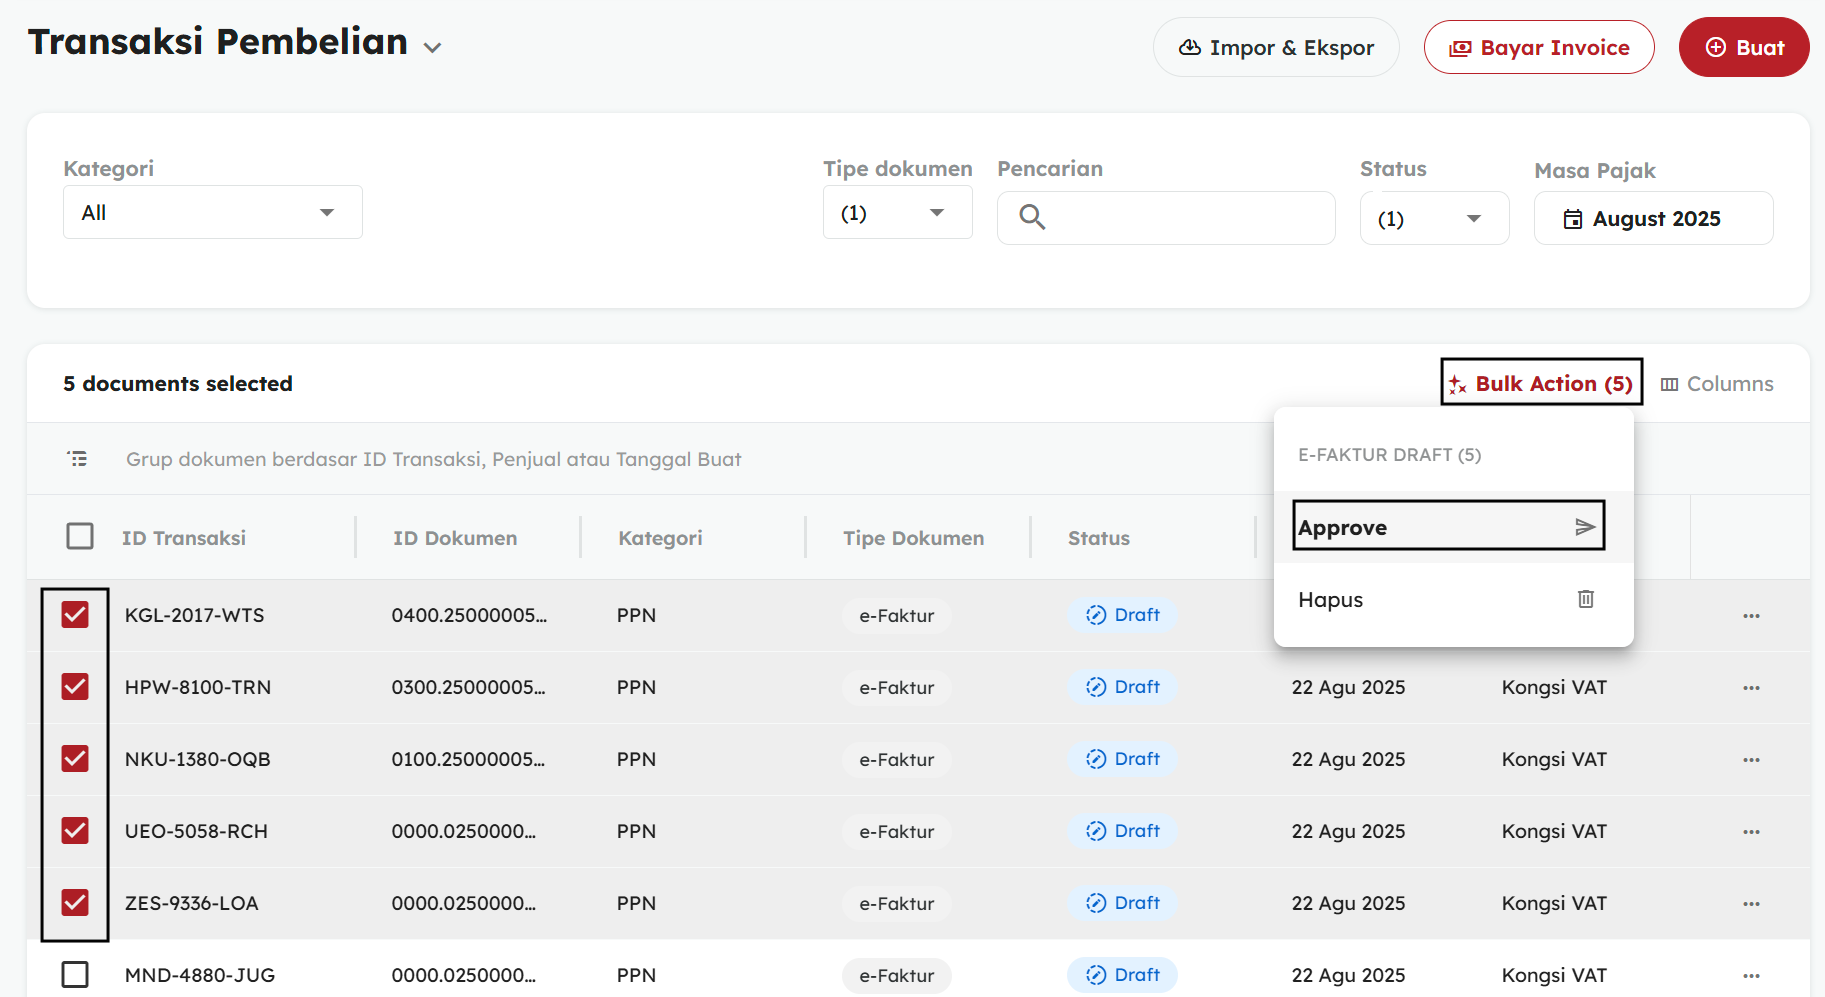1825x997 pixels.
Task: Choose Hapus in the bulk action menu
Action: coord(1453,599)
